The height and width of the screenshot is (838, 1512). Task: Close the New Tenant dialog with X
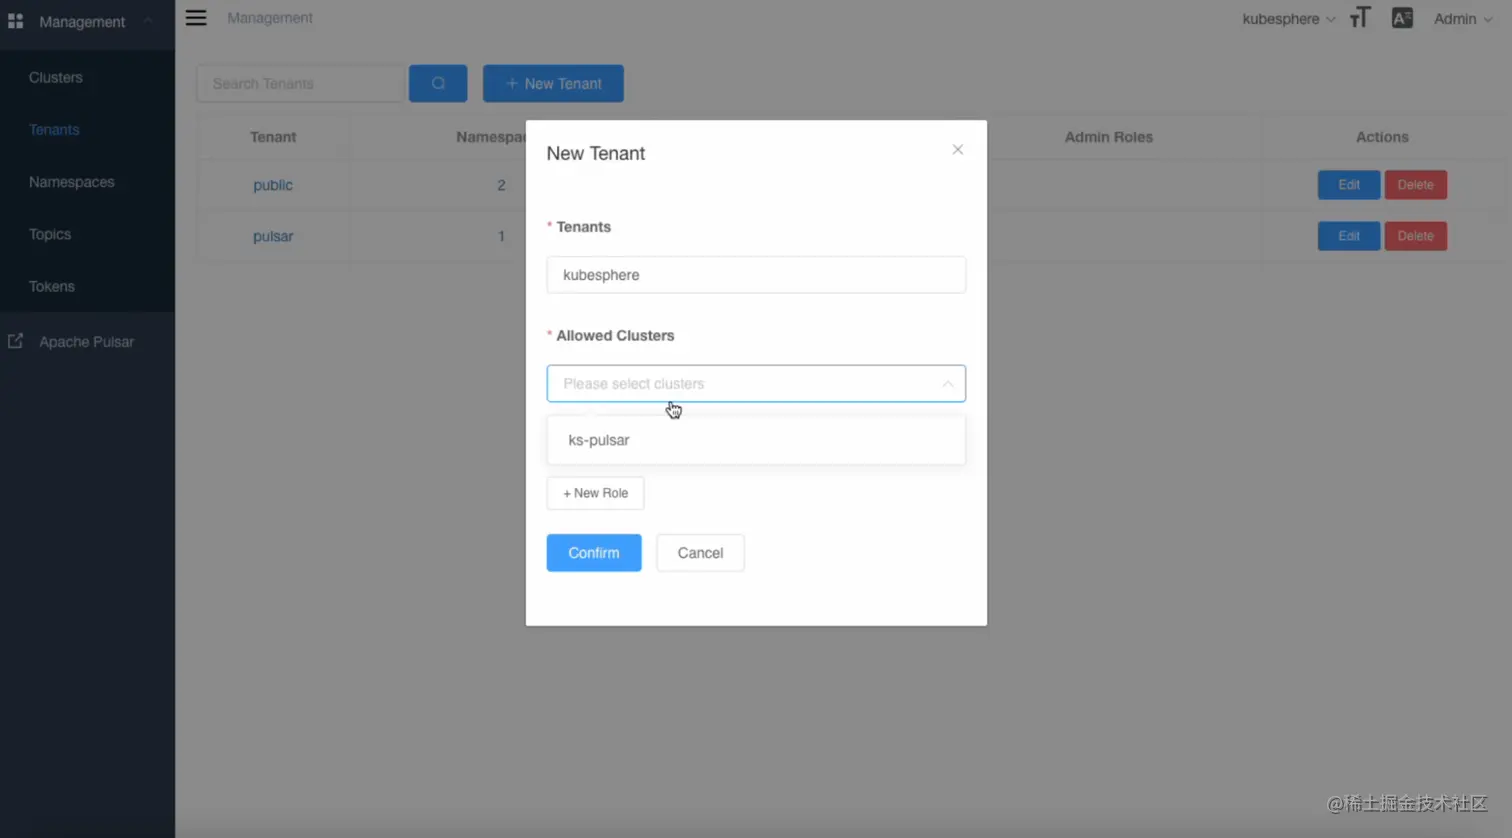(958, 150)
